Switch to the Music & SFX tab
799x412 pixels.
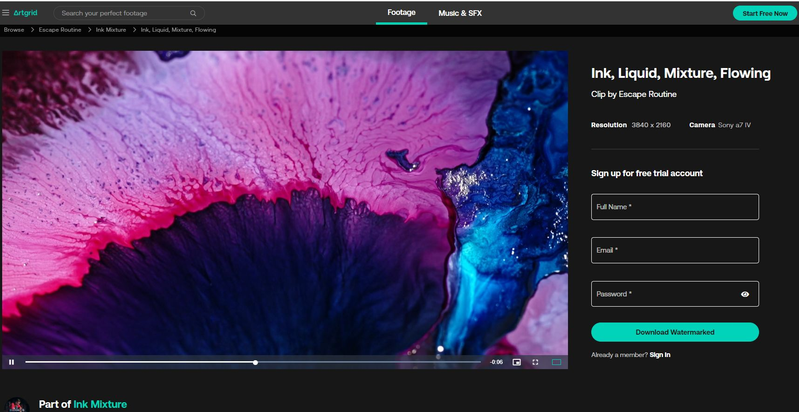(460, 13)
